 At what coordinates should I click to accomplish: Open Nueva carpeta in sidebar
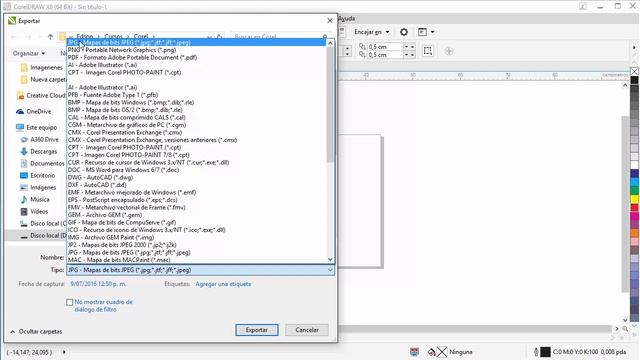click(43, 79)
